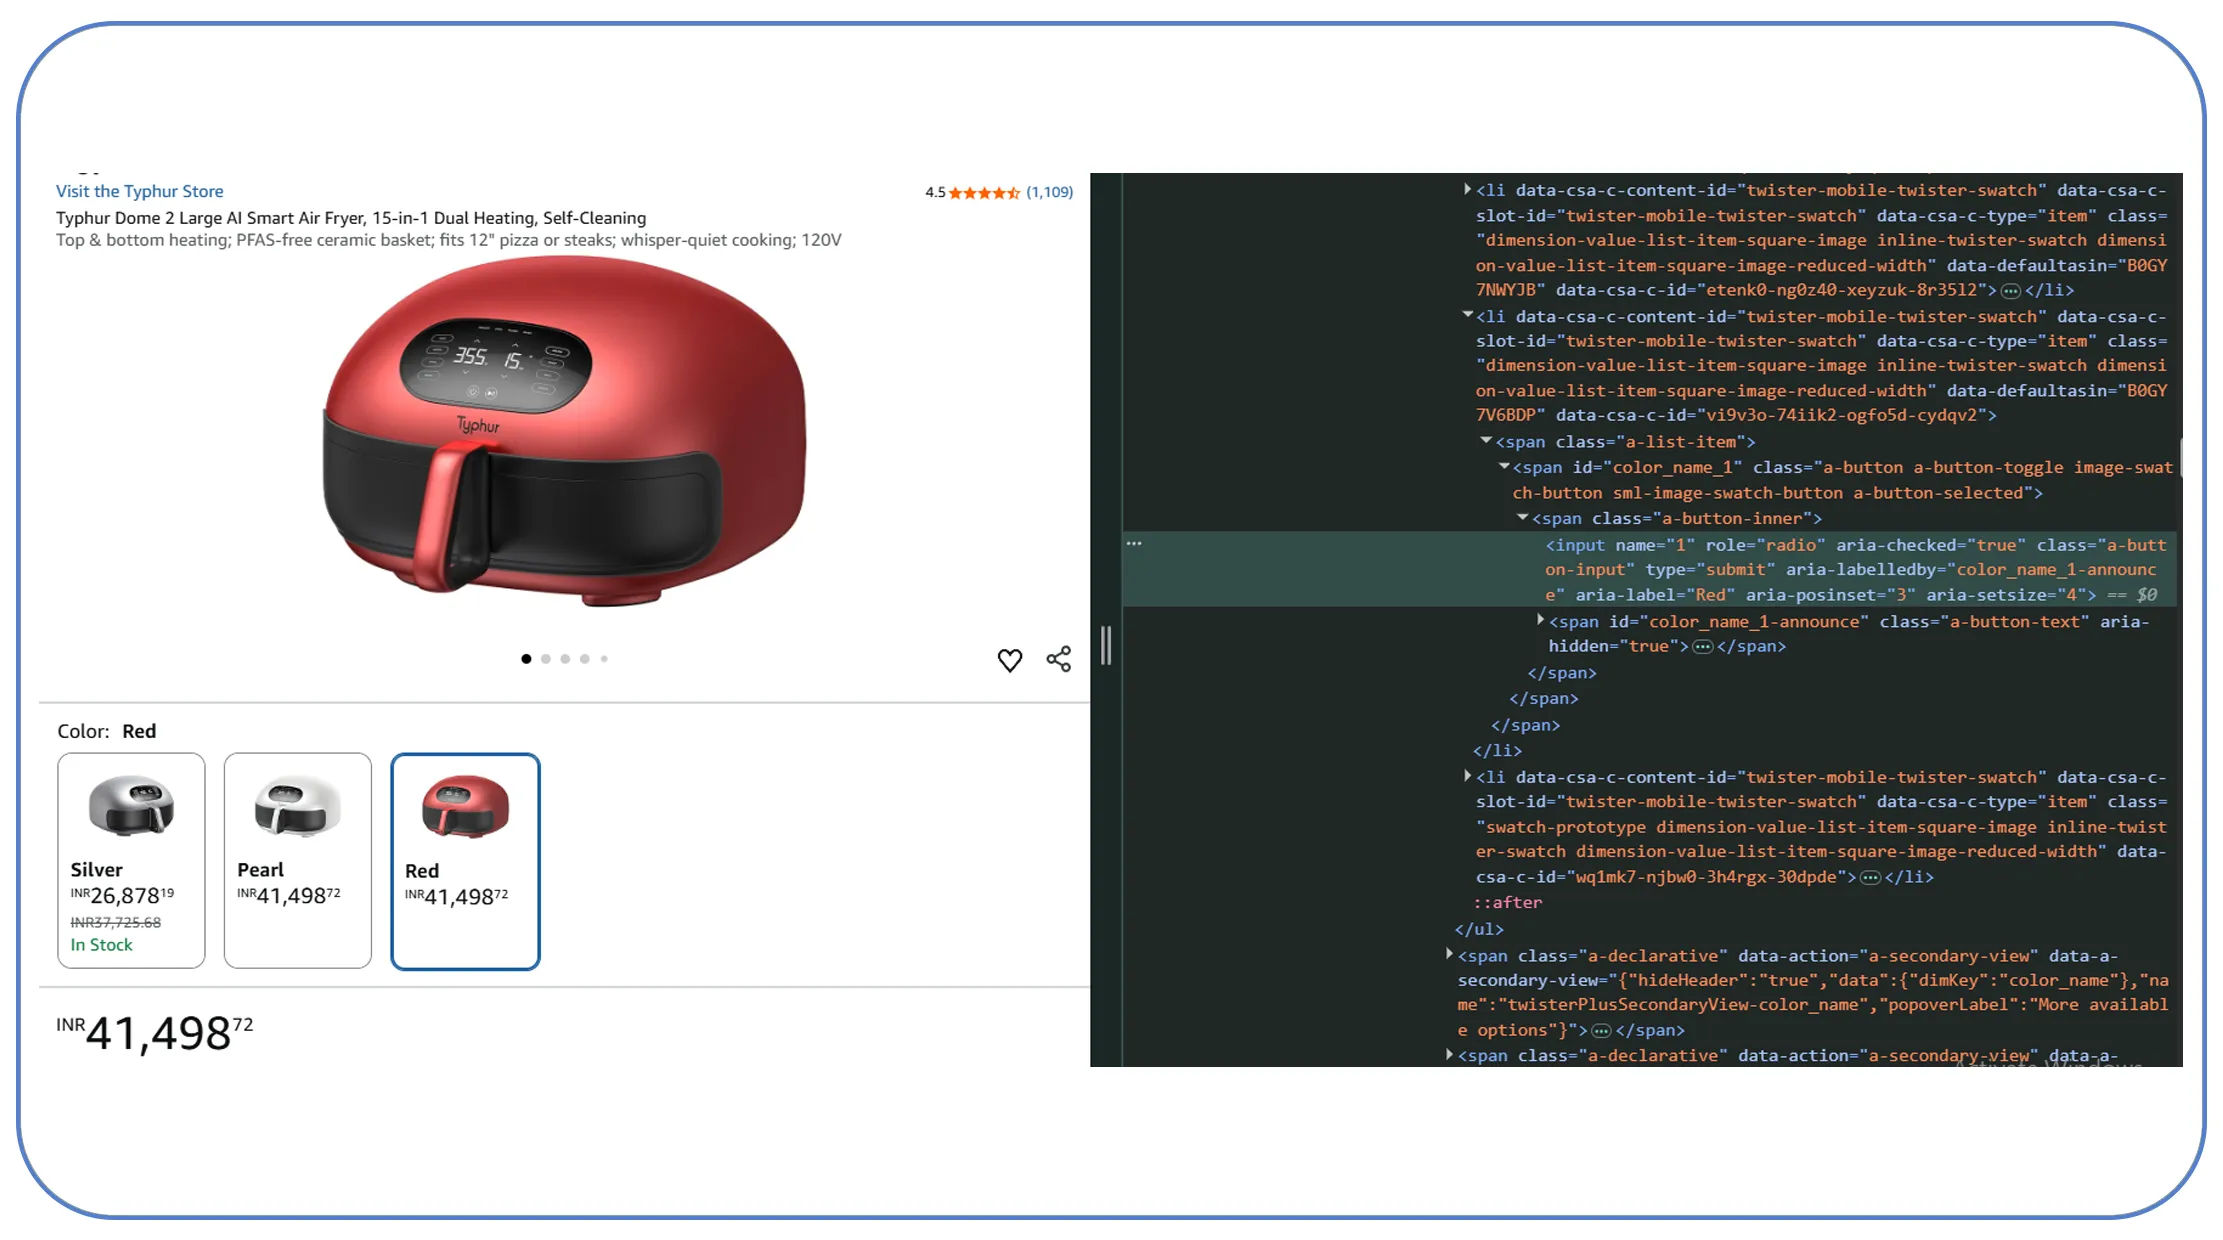The width and height of the screenshot is (2223, 1240).
Task: Click the large red air fryer product image
Action: [x=565, y=430]
